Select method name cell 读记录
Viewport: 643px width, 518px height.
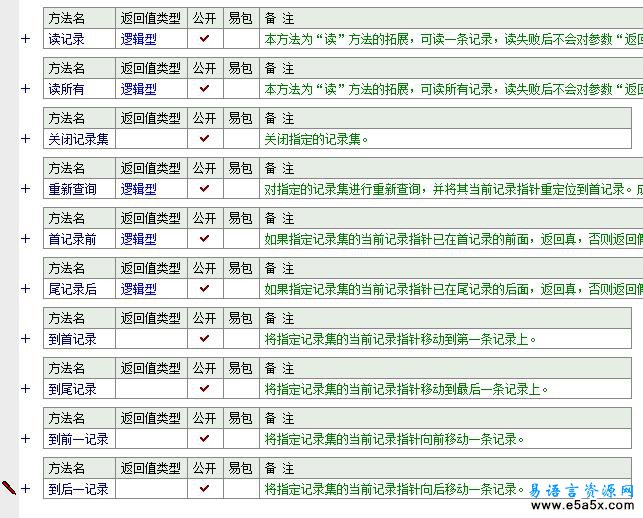click(79, 39)
